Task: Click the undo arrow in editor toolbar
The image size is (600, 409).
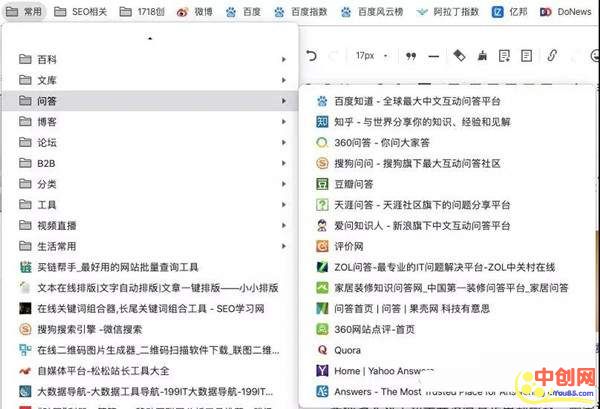Action: pyautogui.click(x=312, y=56)
